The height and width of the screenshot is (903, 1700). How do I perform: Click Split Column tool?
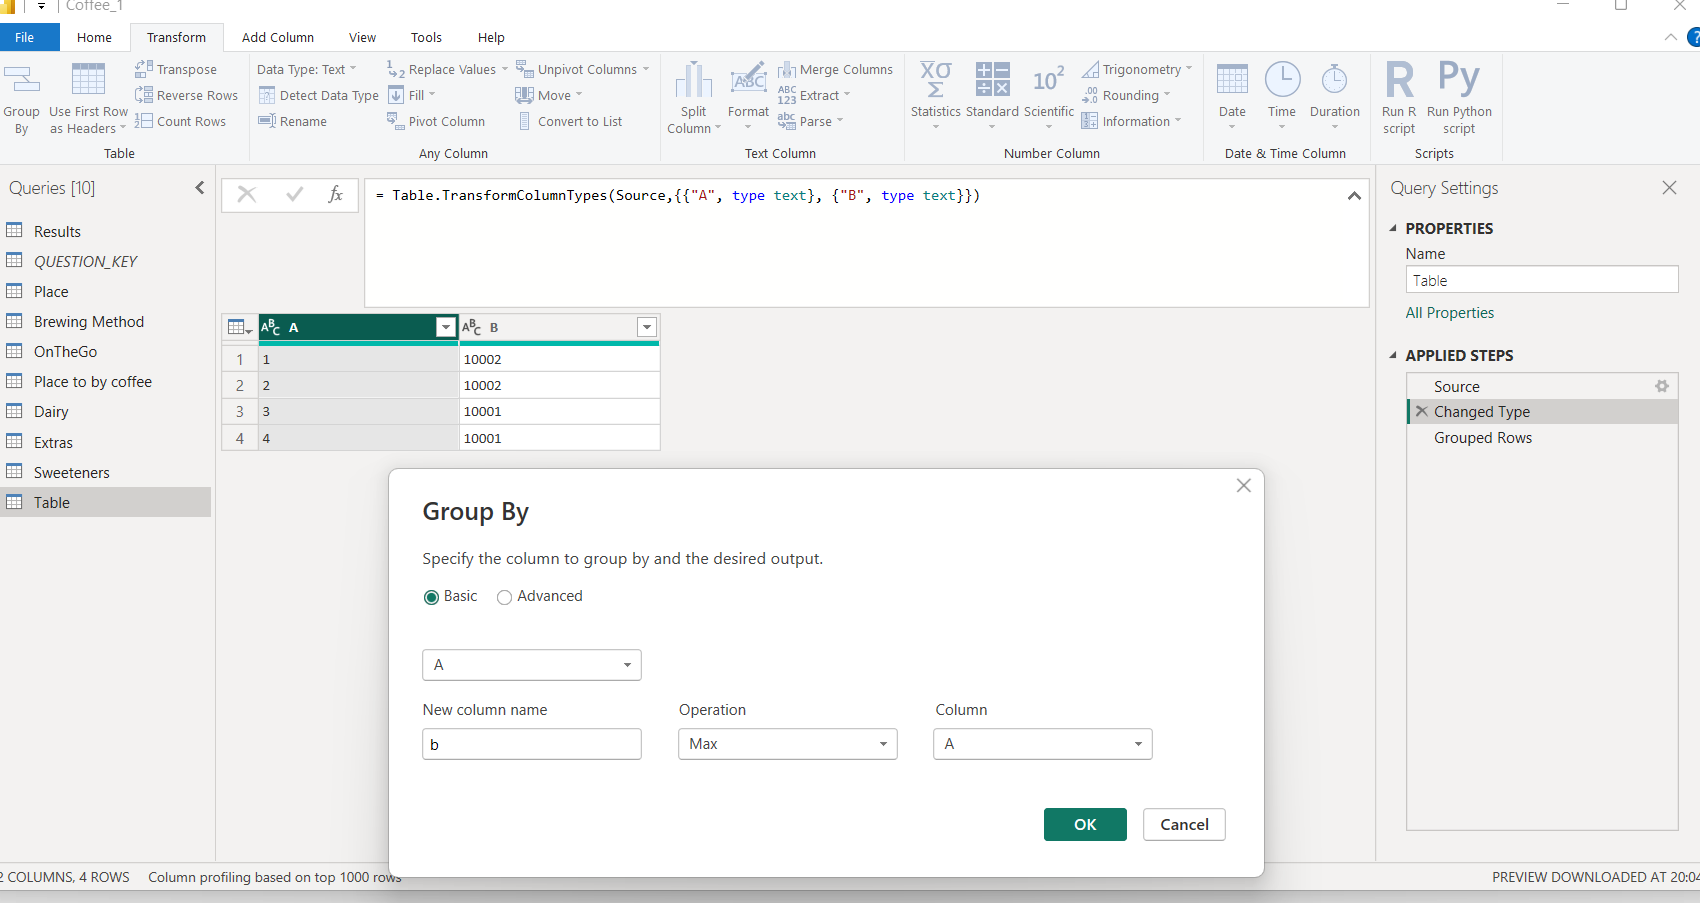coord(693,99)
